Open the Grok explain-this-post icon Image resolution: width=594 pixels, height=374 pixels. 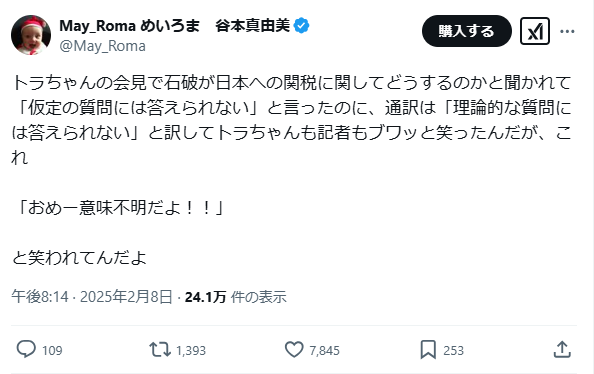(535, 31)
